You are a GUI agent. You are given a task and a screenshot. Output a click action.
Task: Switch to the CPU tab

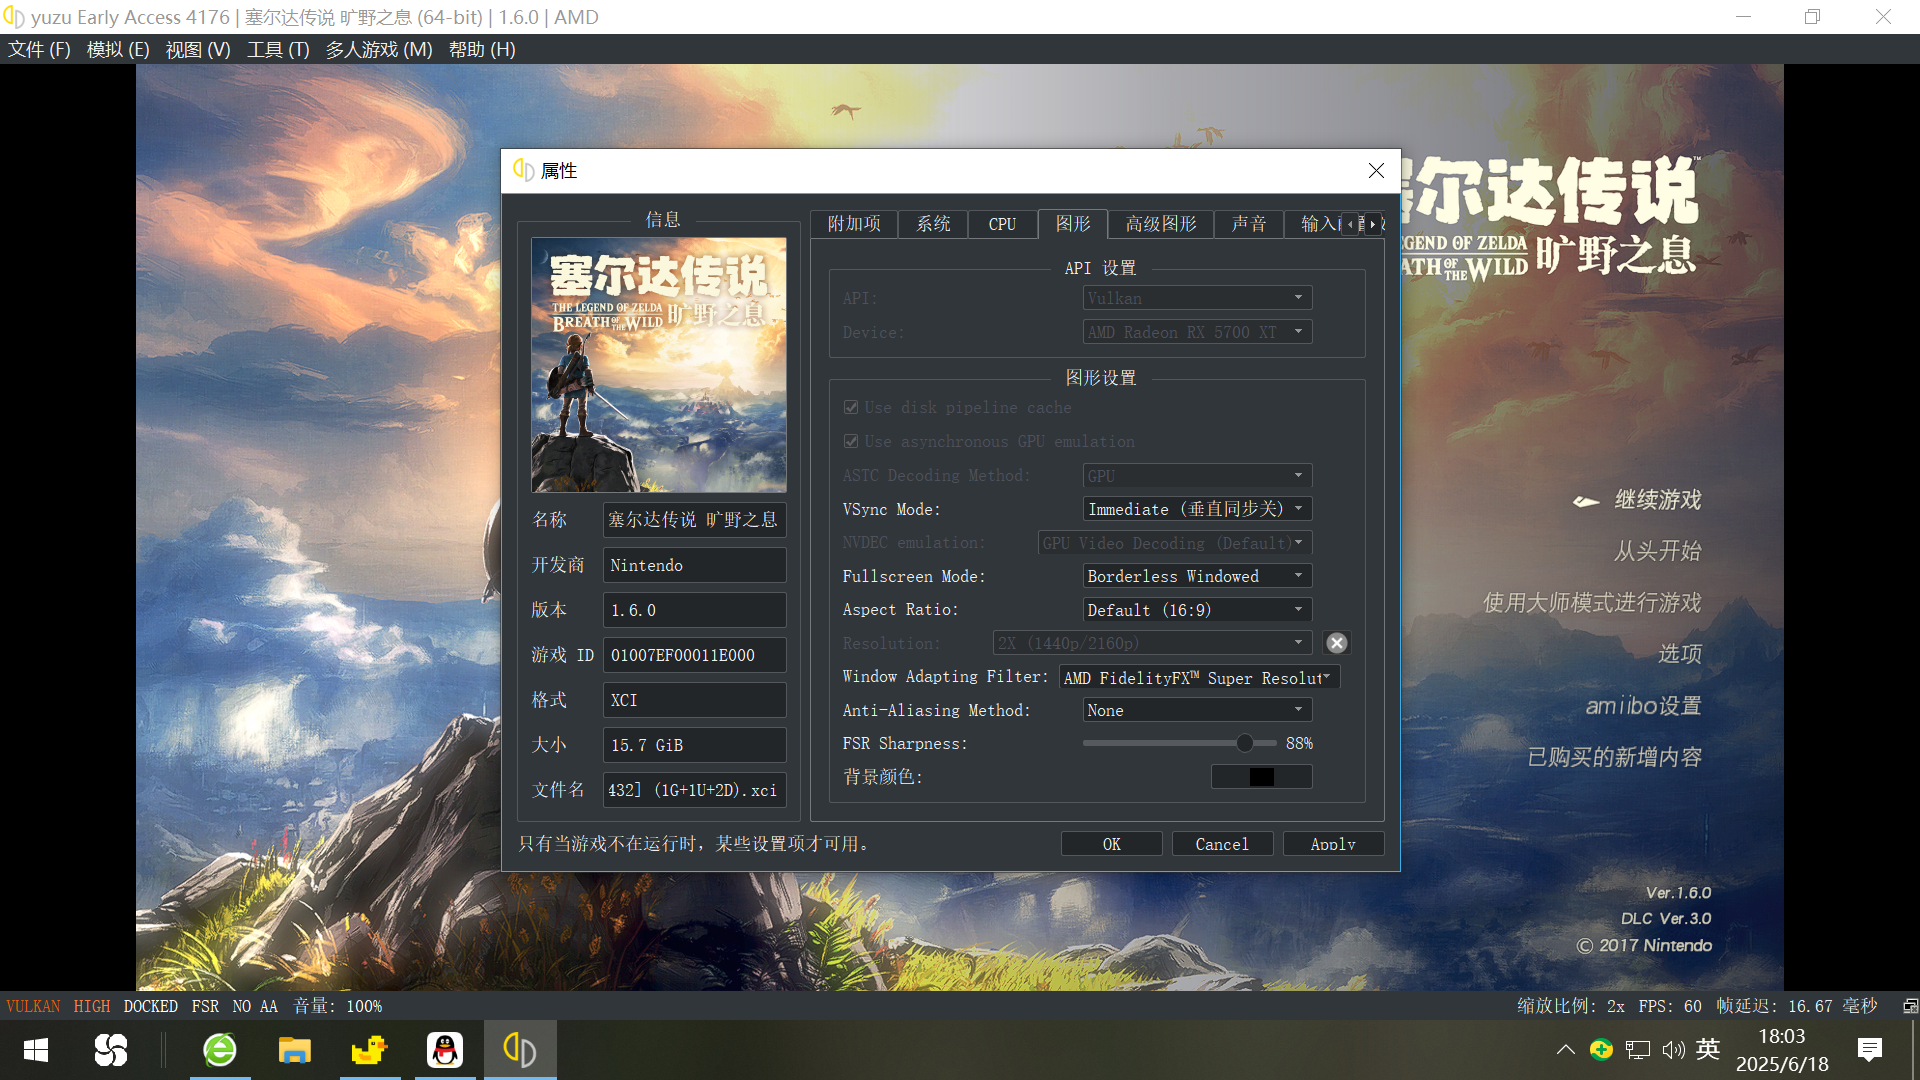[x=1002, y=224]
